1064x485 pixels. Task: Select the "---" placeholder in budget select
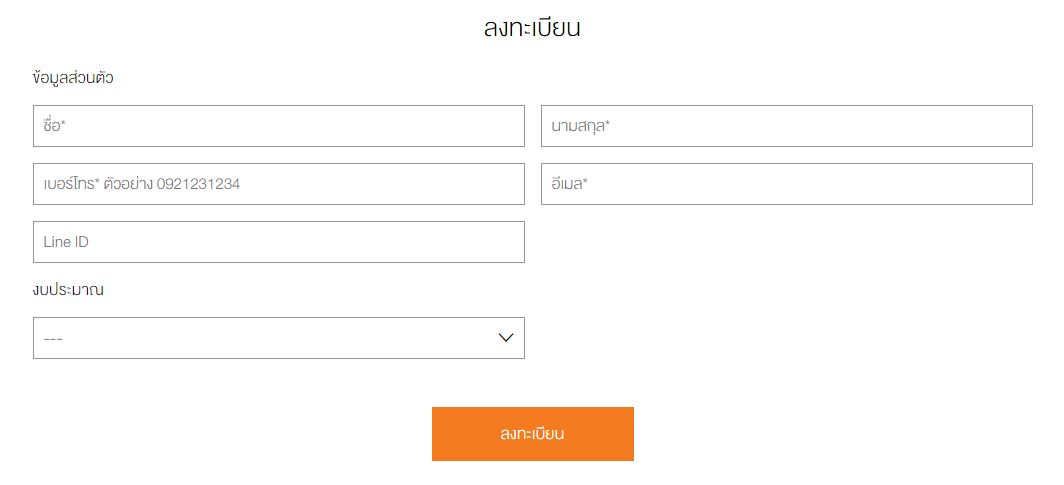point(54,339)
